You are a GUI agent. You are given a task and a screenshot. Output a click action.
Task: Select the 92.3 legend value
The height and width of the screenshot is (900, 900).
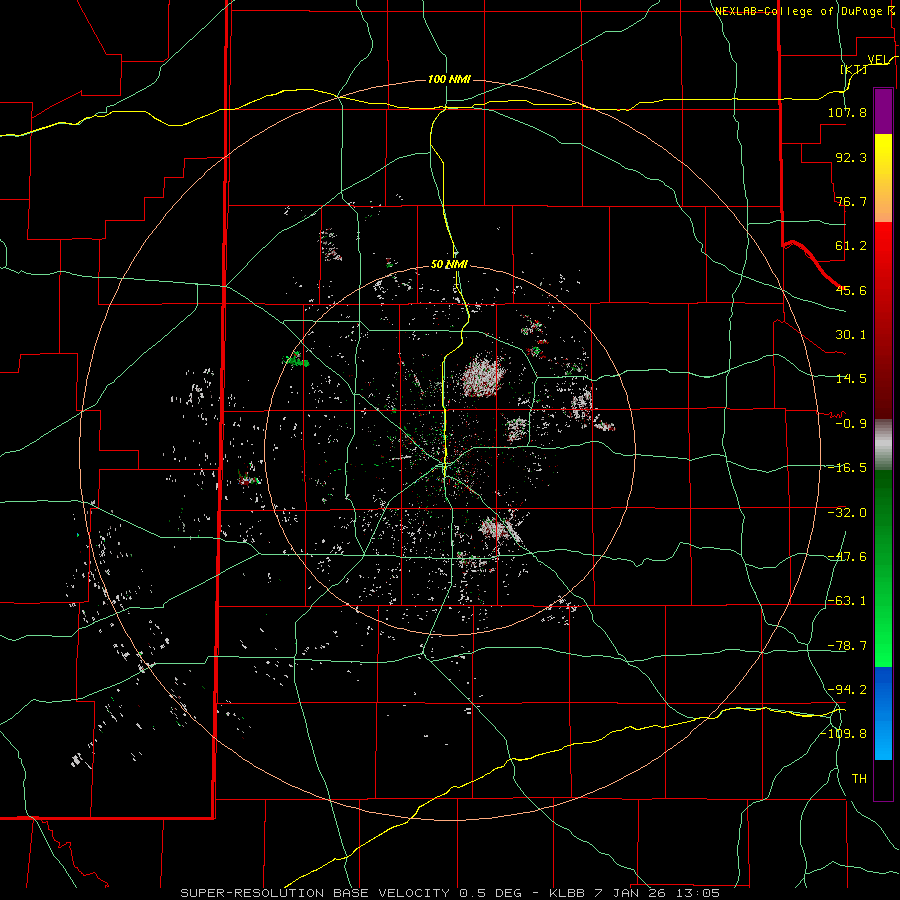pos(851,157)
